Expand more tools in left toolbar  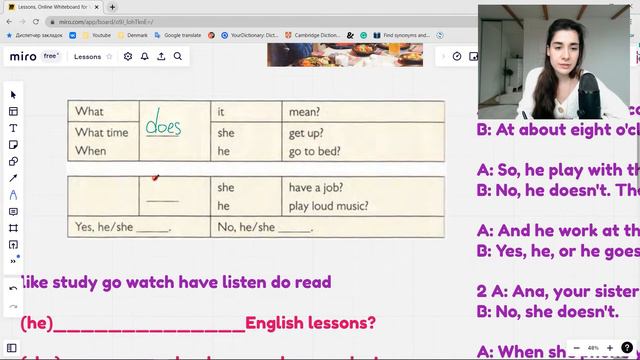[x=13, y=261]
